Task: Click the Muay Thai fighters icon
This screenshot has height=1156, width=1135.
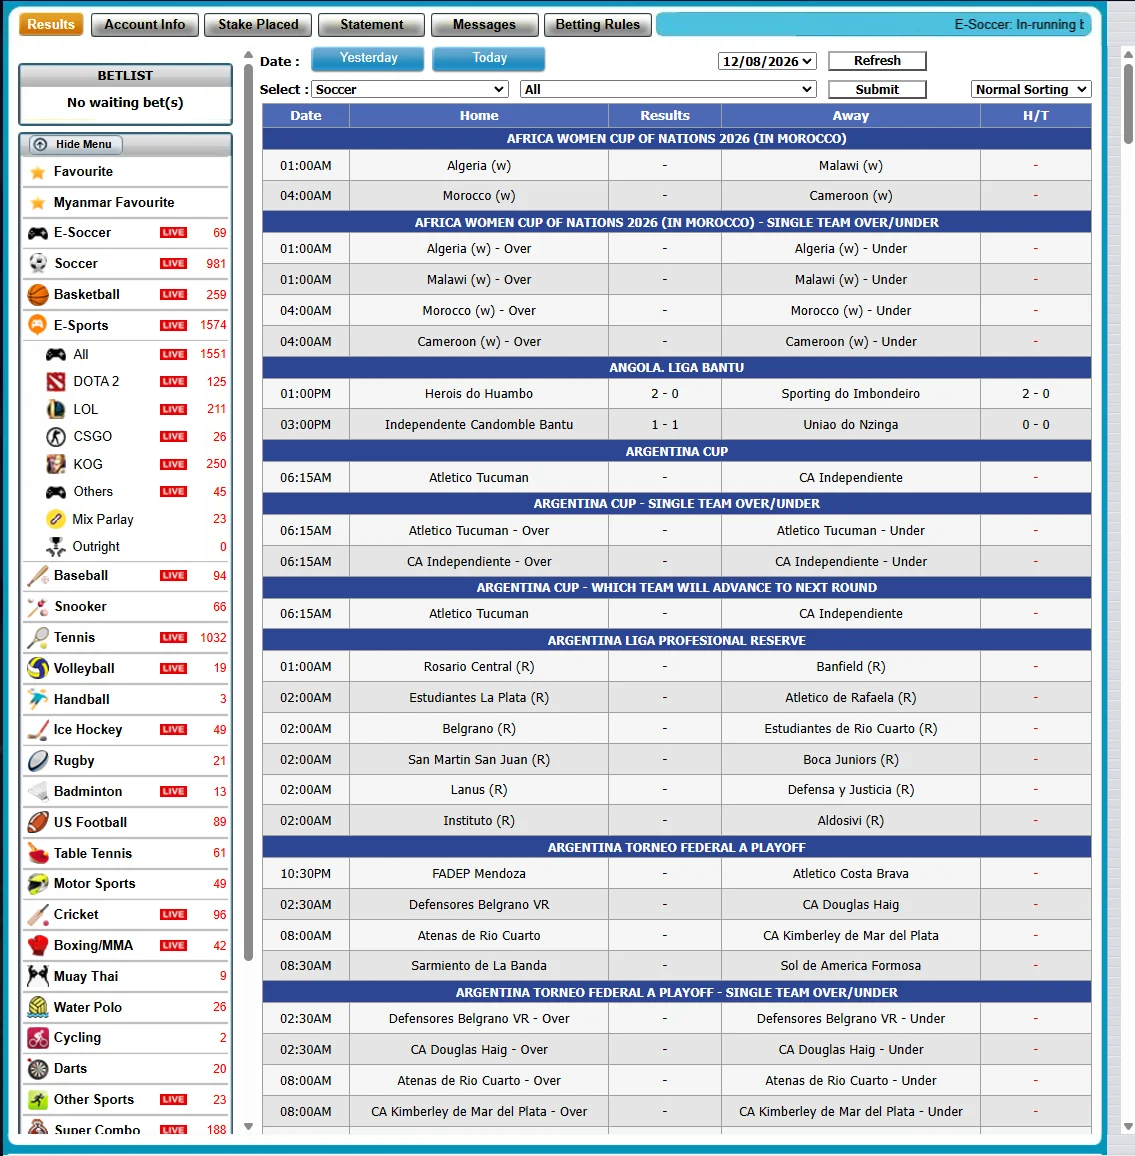Action: pos(38,976)
